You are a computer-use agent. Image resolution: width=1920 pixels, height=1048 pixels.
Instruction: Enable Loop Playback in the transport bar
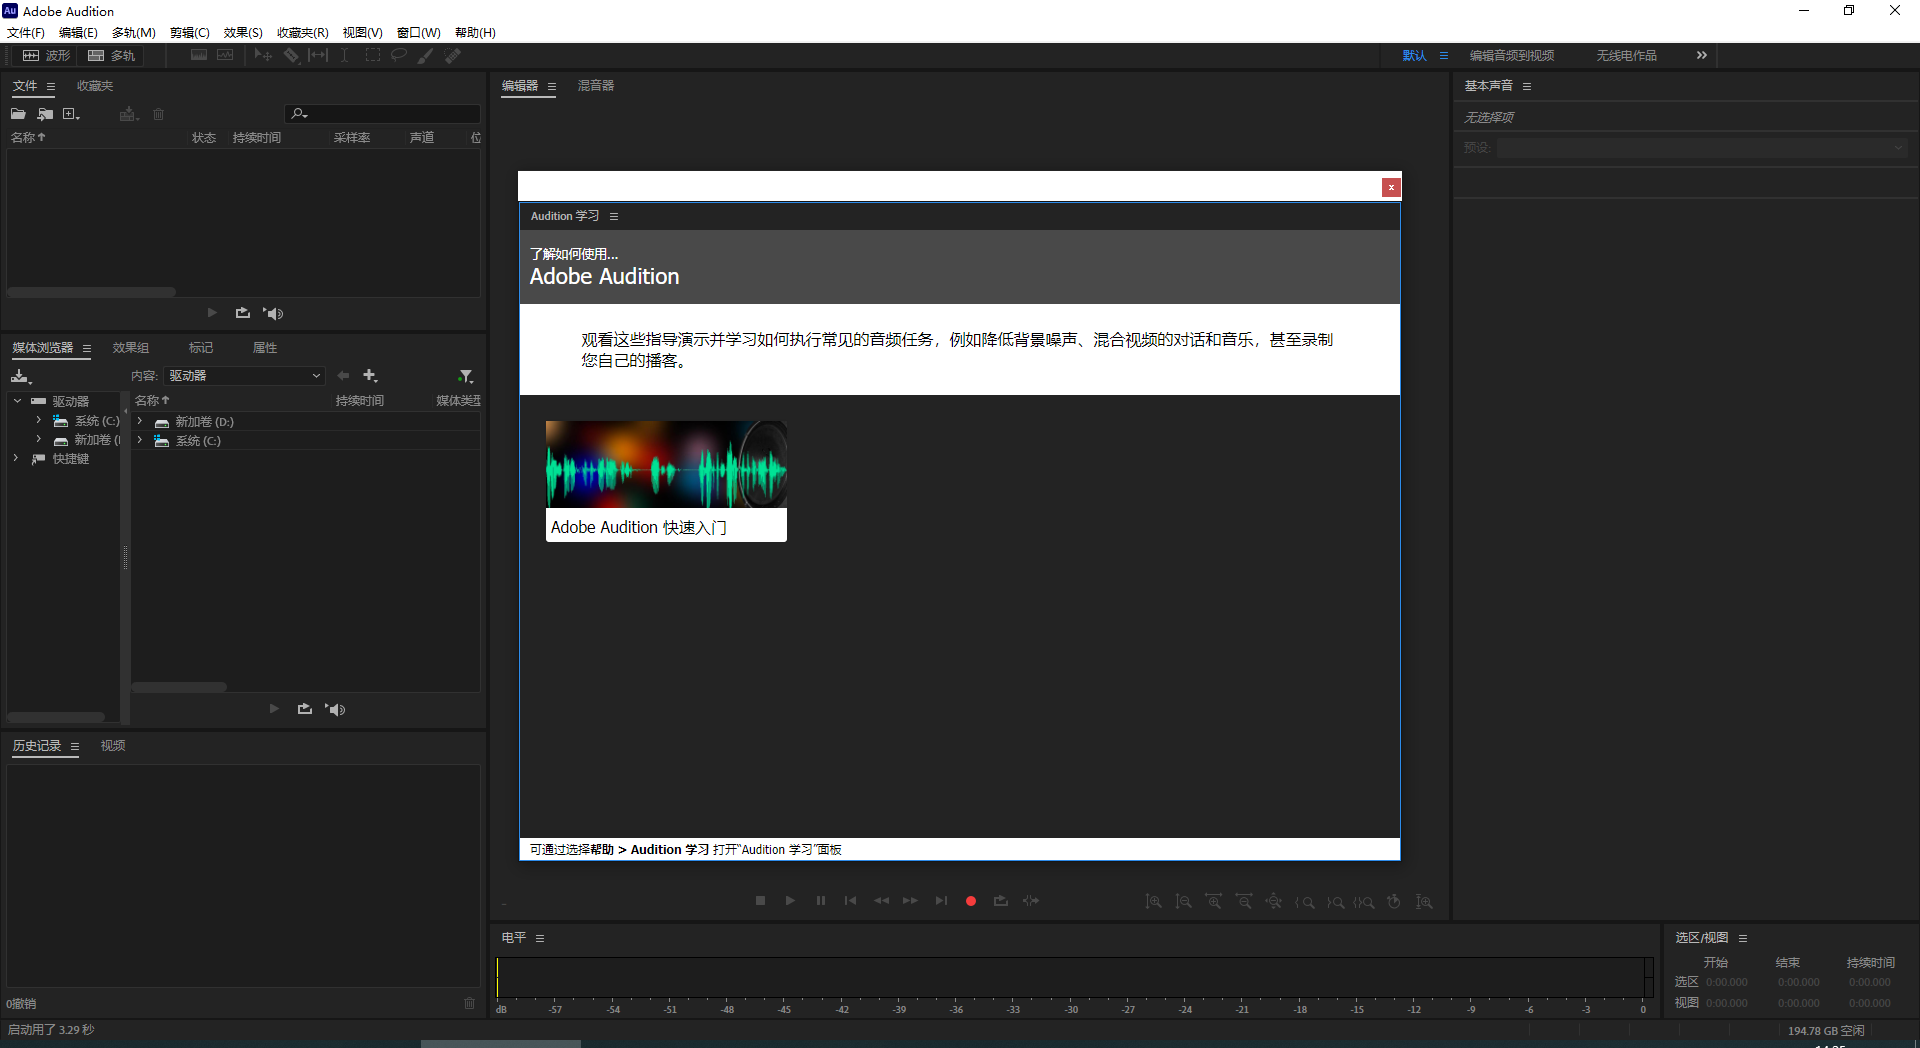coord(1001,901)
